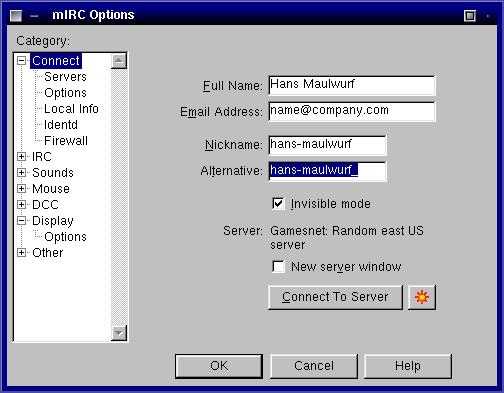Viewport: 504px width, 393px height.
Task: Click the orange sun icon button
Action: pos(422,297)
